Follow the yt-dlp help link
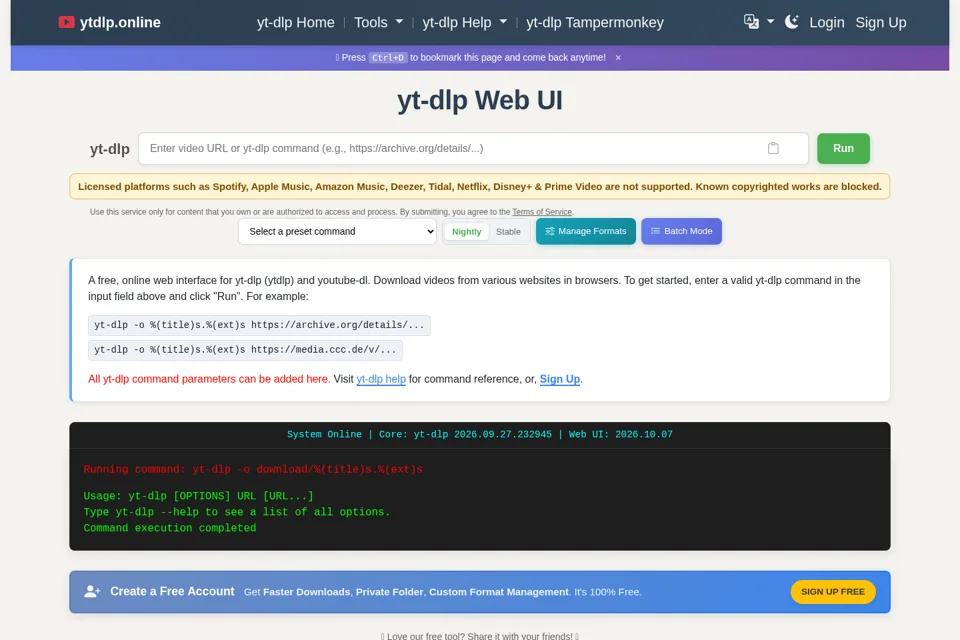Viewport: 960px width, 640px height. point(381,379)
